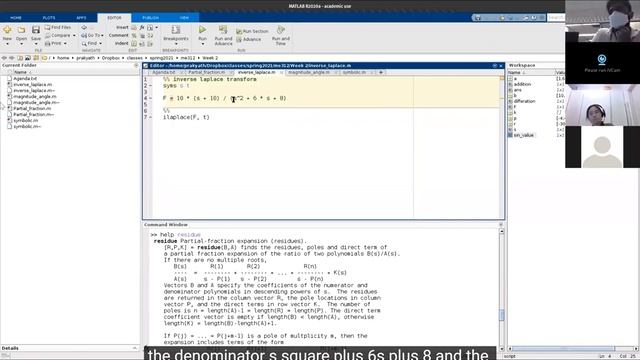Open the New dropdown arrow

[x=7, y=44]
